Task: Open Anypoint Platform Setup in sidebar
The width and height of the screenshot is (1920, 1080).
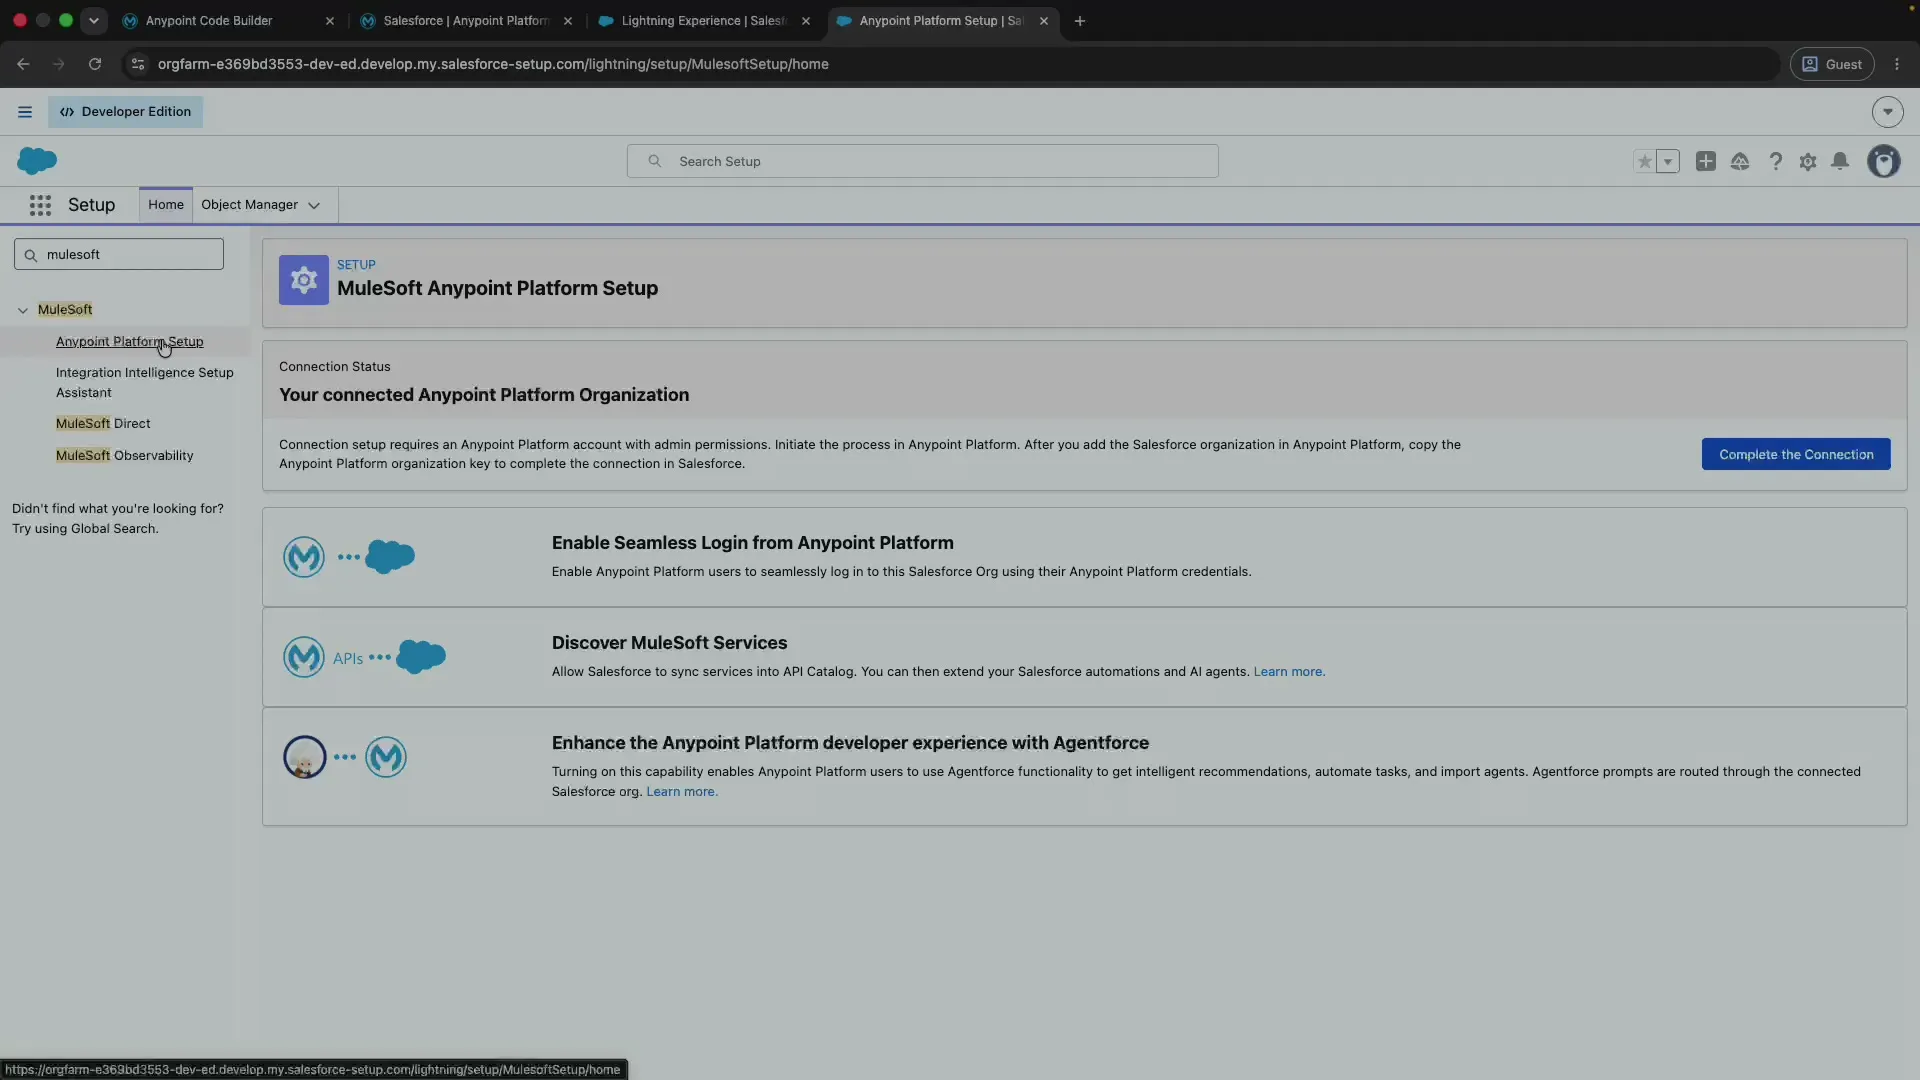Action: (129, 341)
